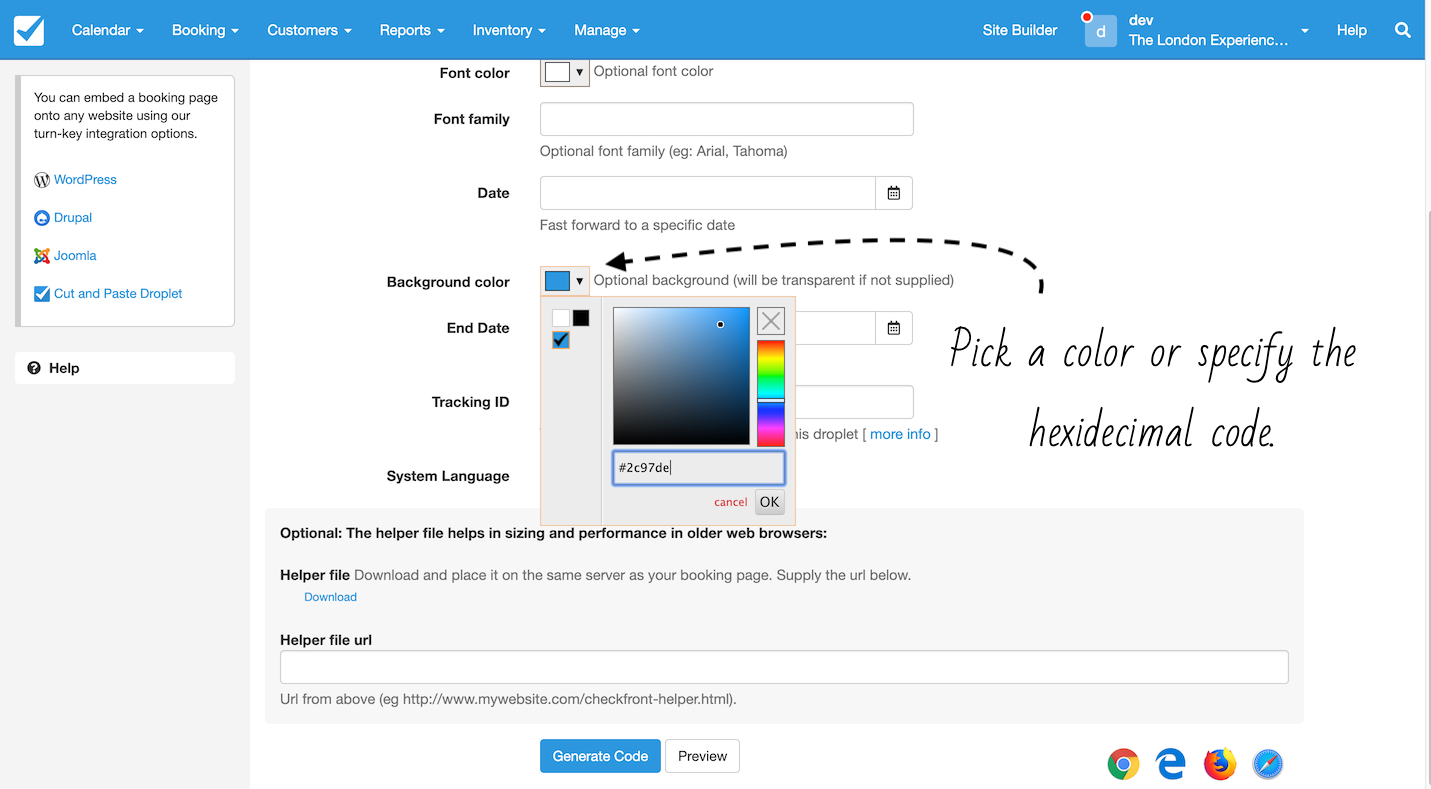The height and width of the screenshot is (789, 1431).
Task: Open the Joomla integration link
Action: pyautogui.click(x=75, y=256)
